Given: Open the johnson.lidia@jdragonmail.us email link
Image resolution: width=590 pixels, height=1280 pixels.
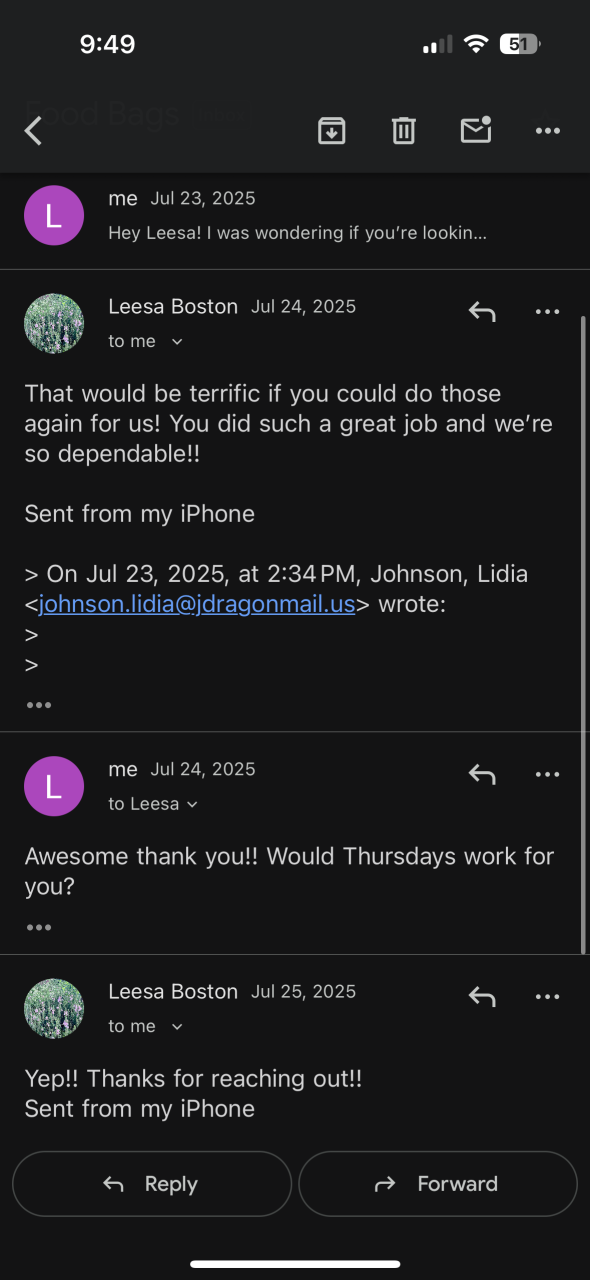Looking at the screenshot, I should 197,605.
